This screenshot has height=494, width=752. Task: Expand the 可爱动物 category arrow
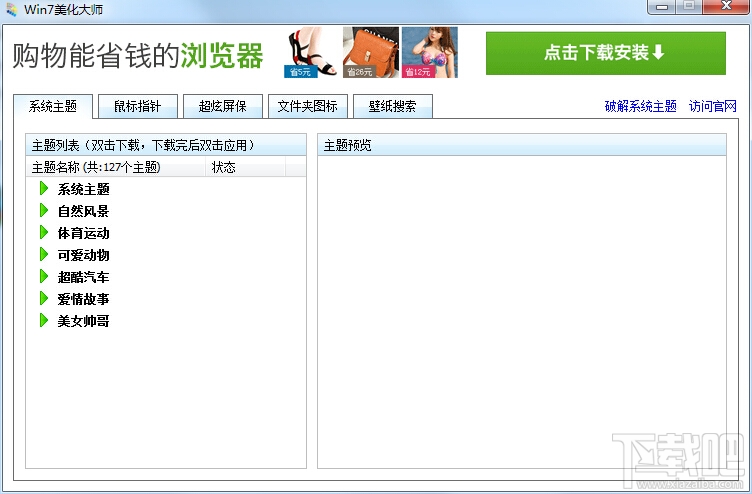44,255
